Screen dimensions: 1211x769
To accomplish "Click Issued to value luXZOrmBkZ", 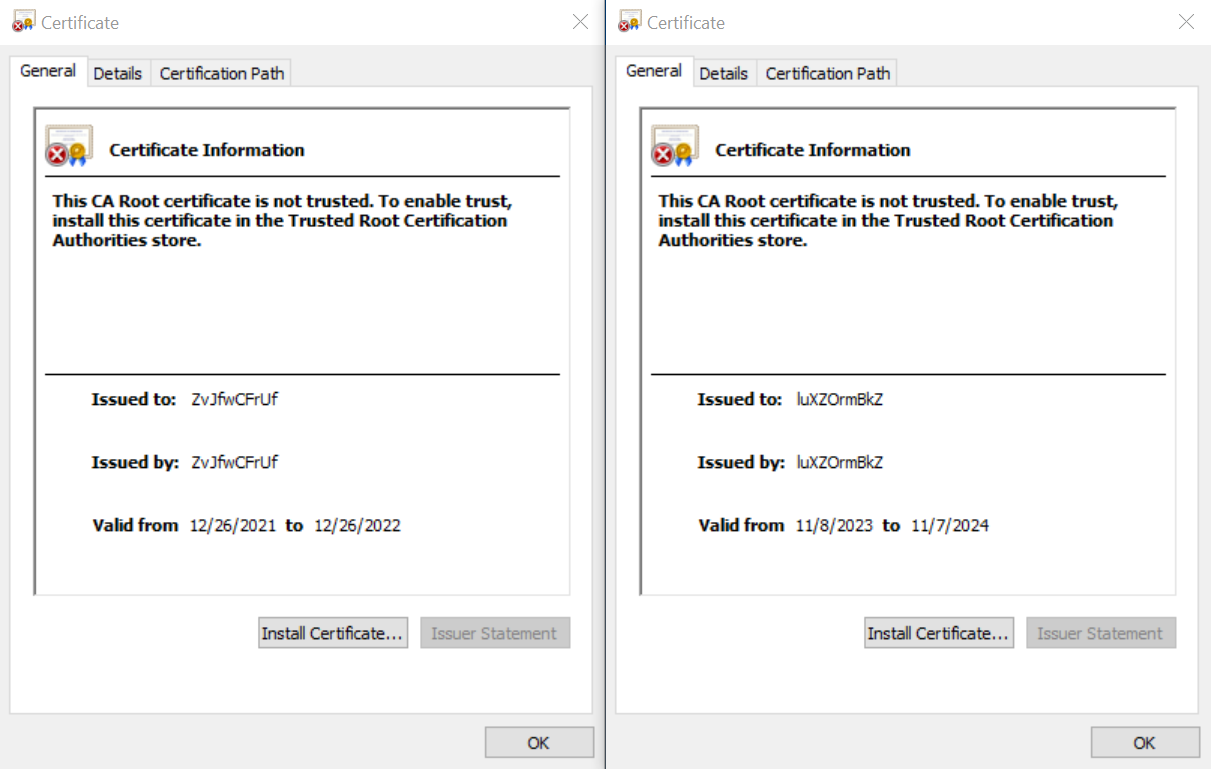I will click(840, 399).
